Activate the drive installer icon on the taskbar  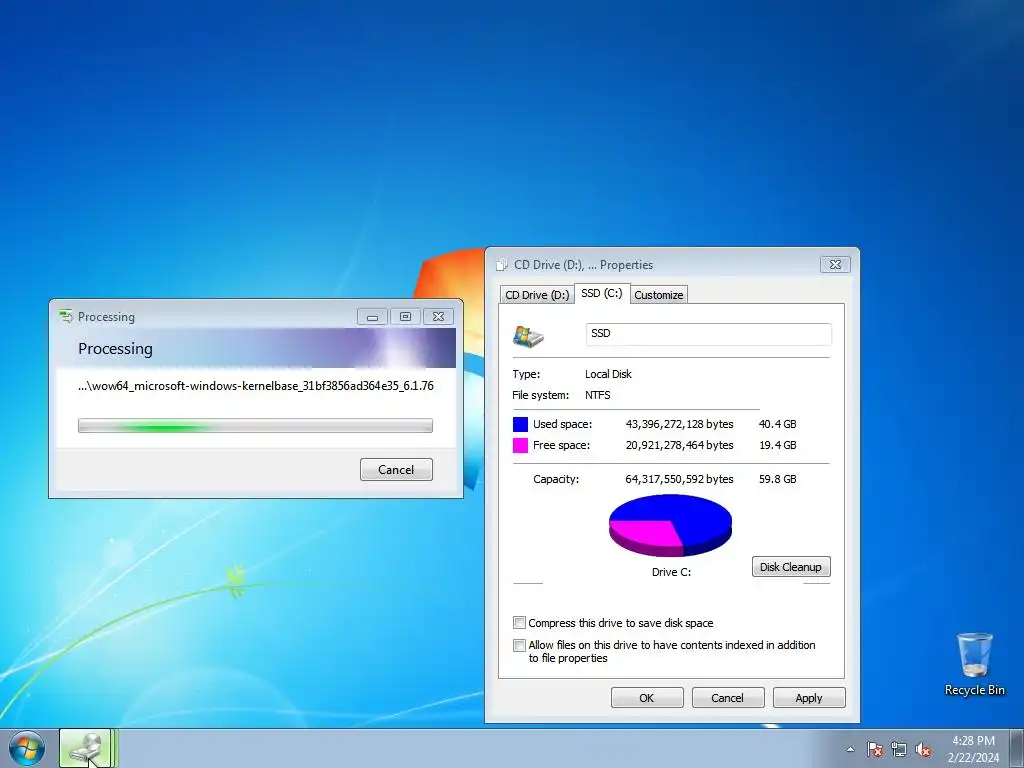[x=86, y=748]
